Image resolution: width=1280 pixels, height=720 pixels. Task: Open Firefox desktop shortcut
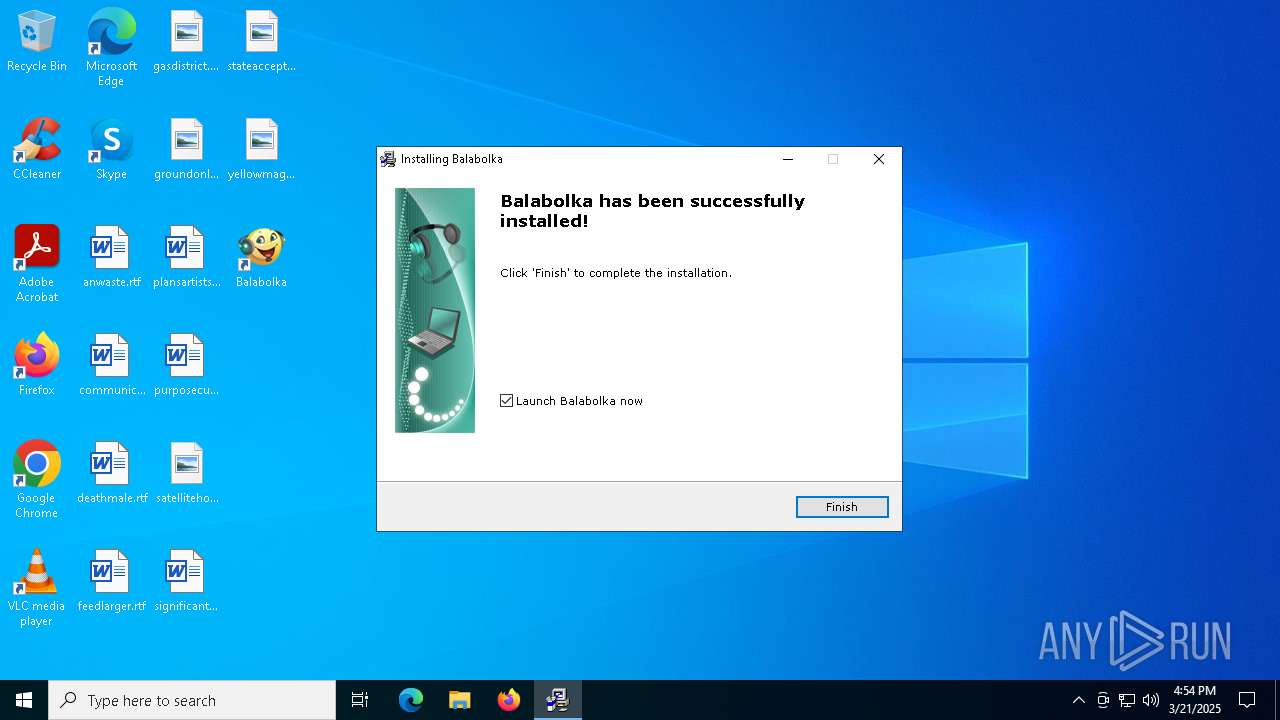(37, 366)
